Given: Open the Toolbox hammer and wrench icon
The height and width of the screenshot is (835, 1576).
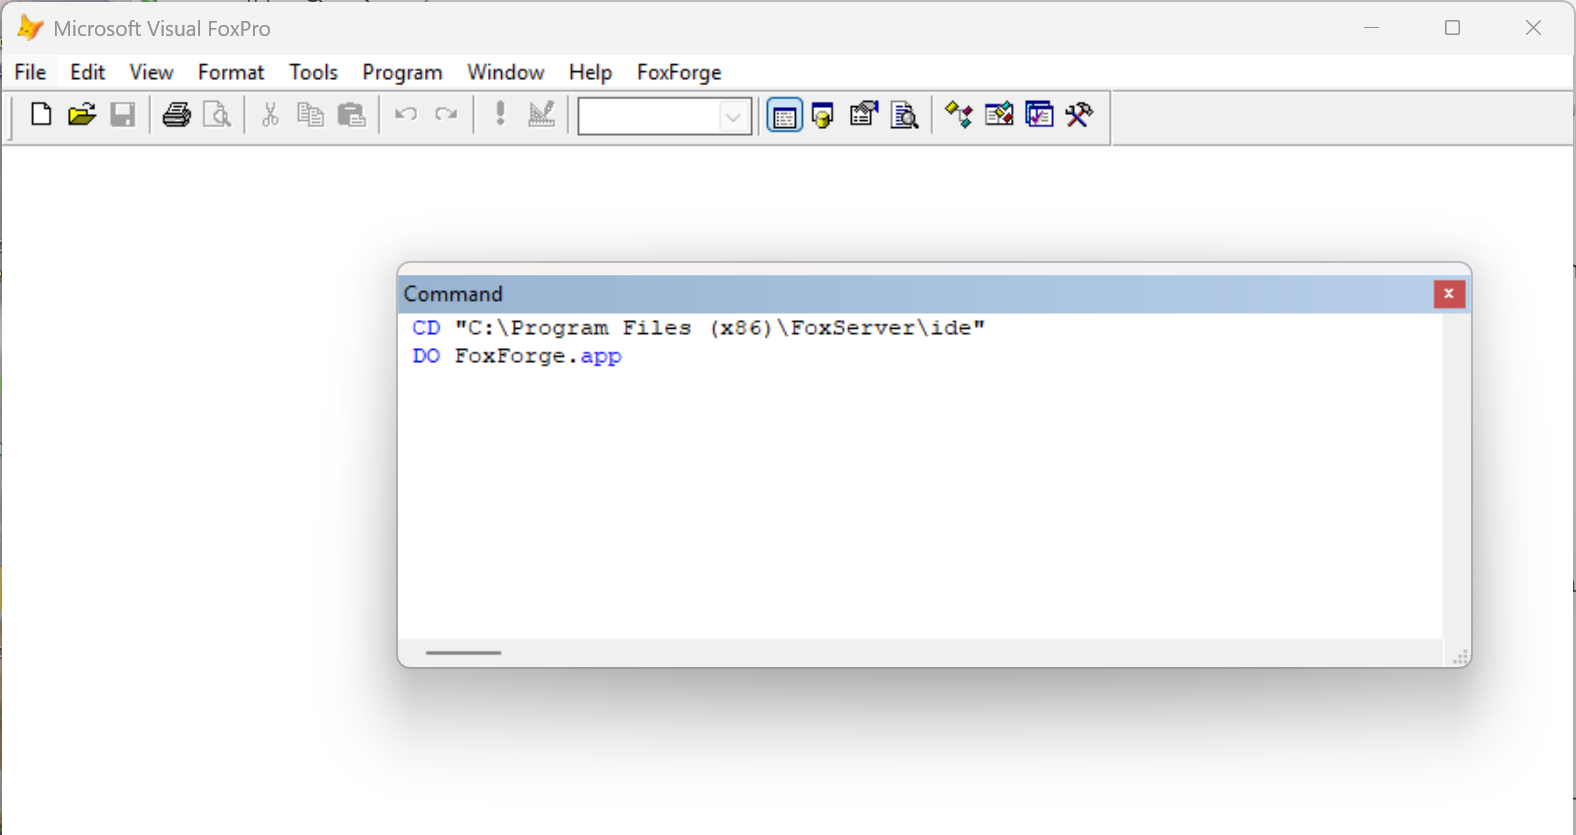Looking at the screenshot, I should click(1079, 115).
